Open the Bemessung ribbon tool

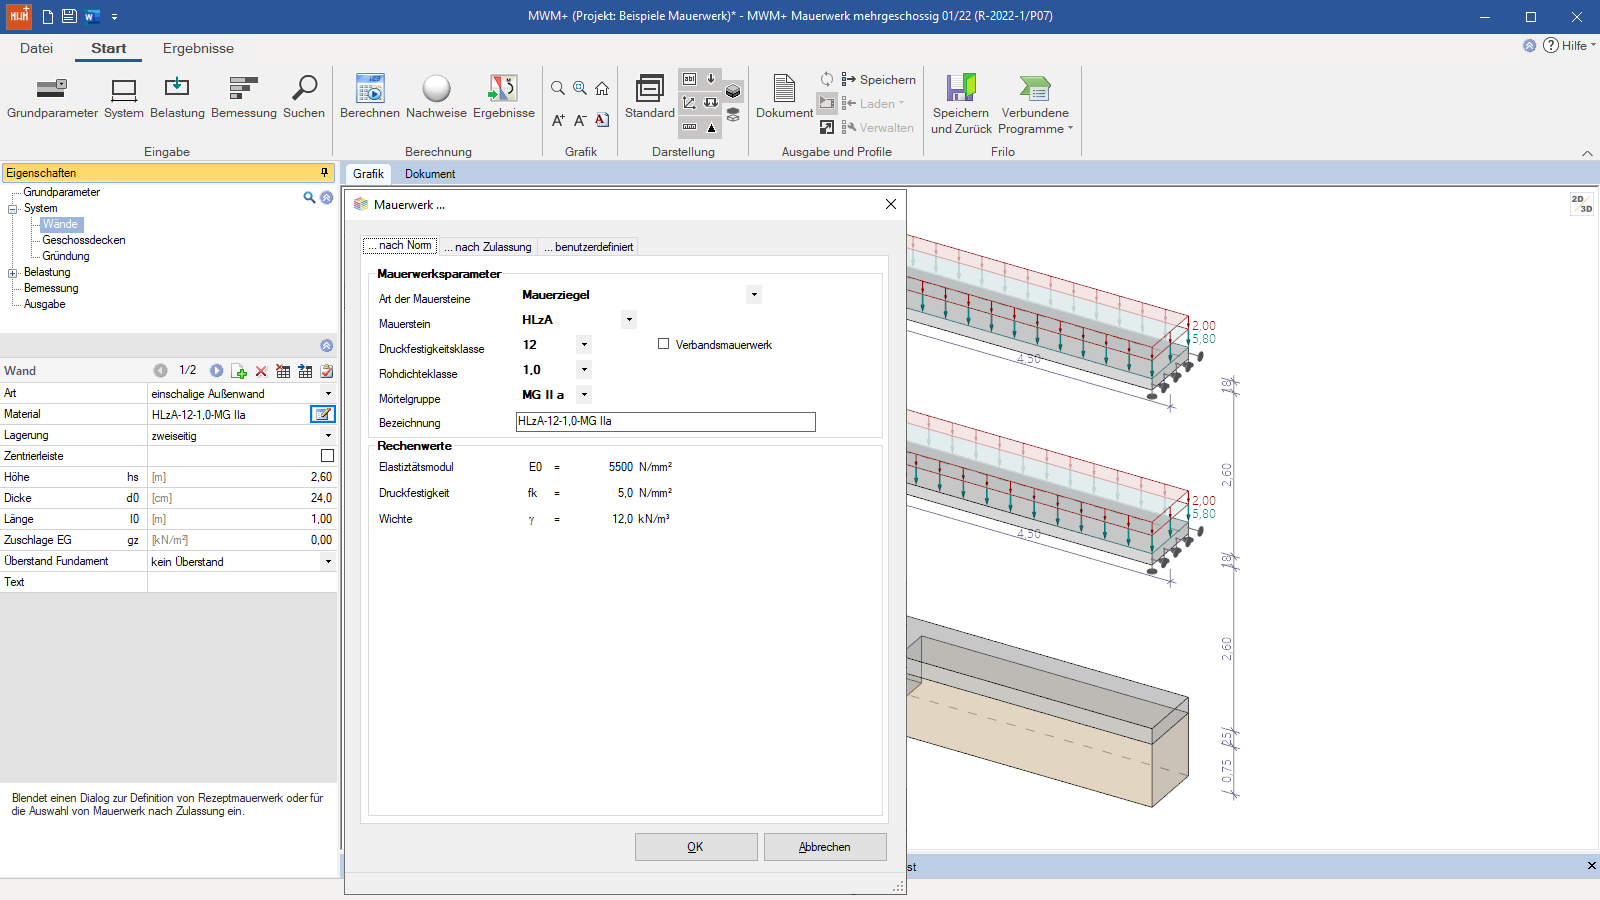click(x=244, y=97)
